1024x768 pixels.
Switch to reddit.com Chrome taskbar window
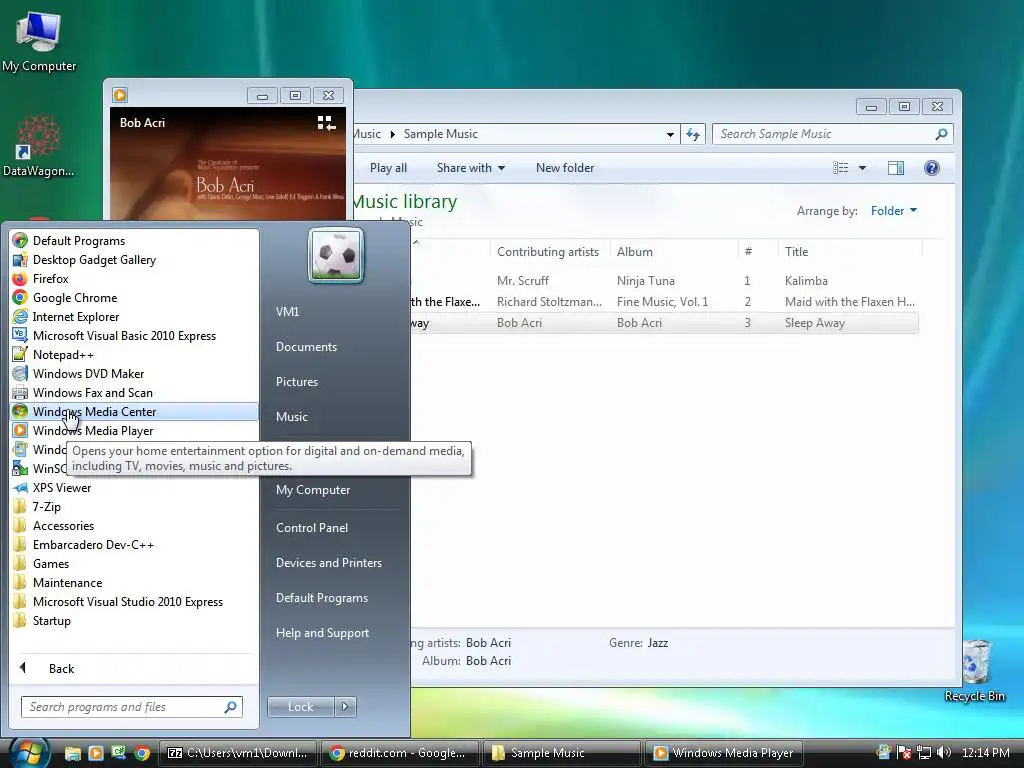(x=398, y=753)
